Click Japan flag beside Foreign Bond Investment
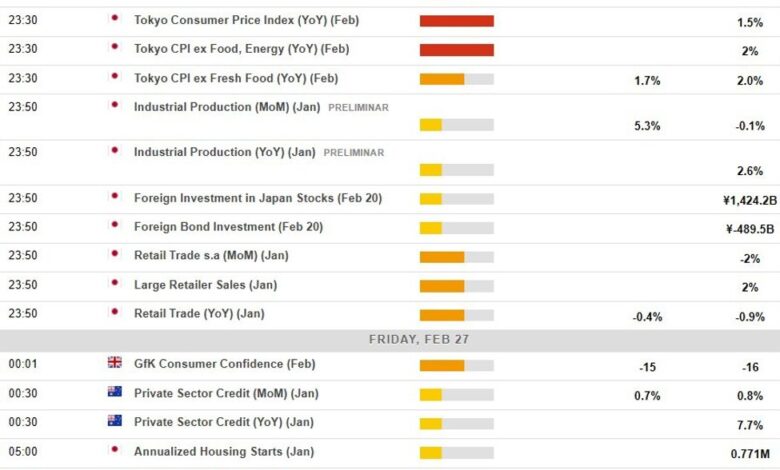The height and width of the screenshot is (470, 780). pyautogui.click(x=114, y=226)
